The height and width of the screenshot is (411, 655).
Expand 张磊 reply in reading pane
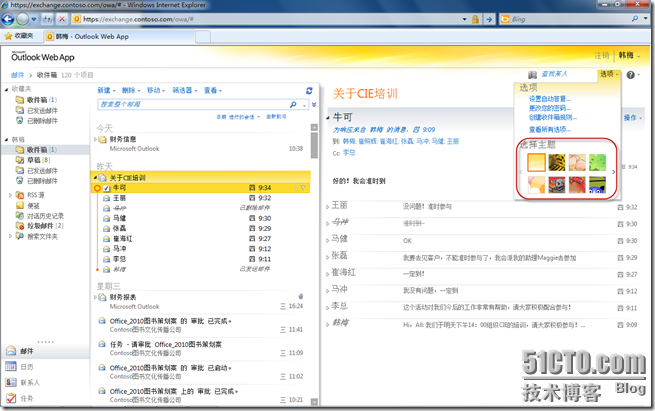tap(328, 257)
